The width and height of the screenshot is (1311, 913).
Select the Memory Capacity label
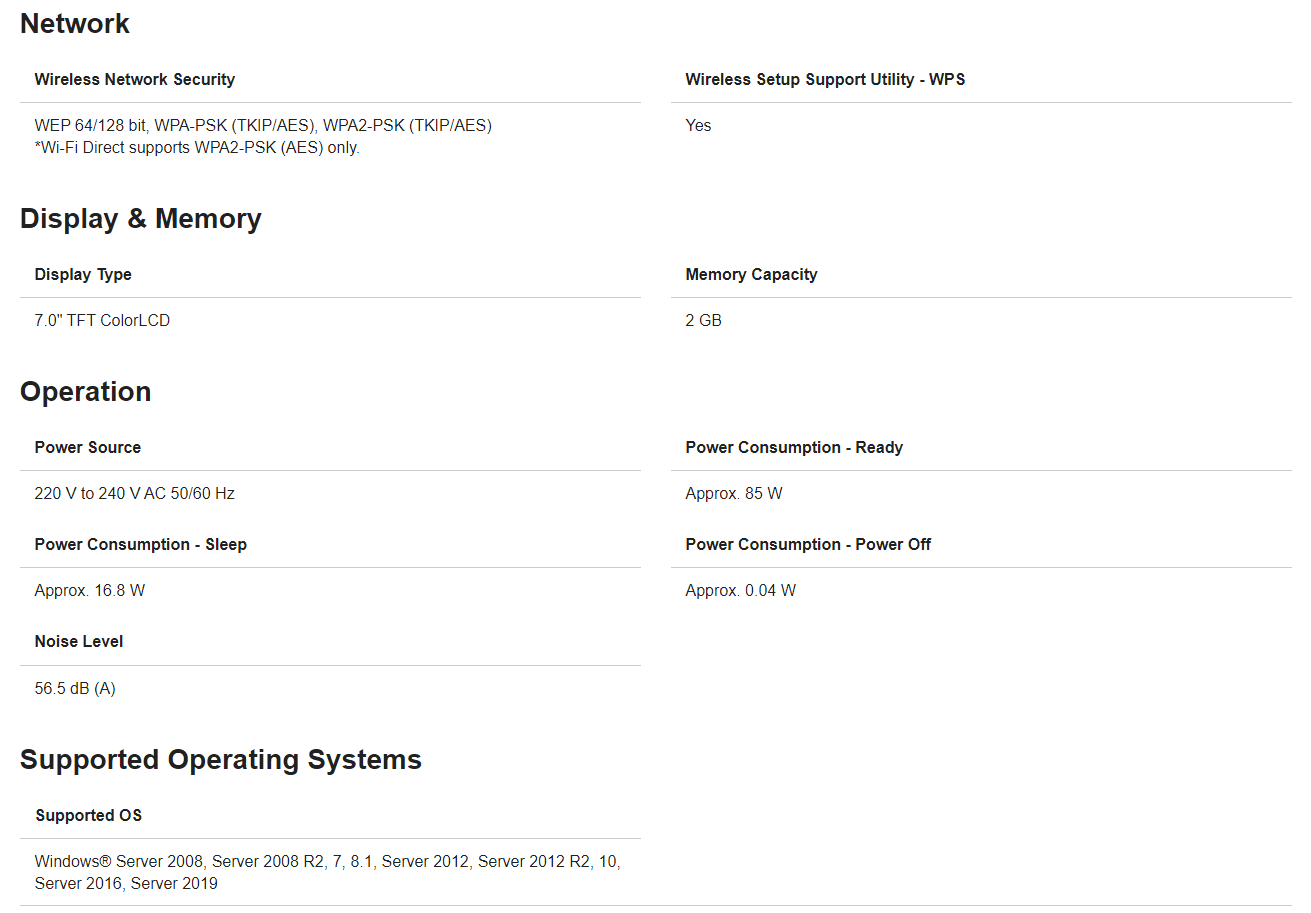point(751,274)
